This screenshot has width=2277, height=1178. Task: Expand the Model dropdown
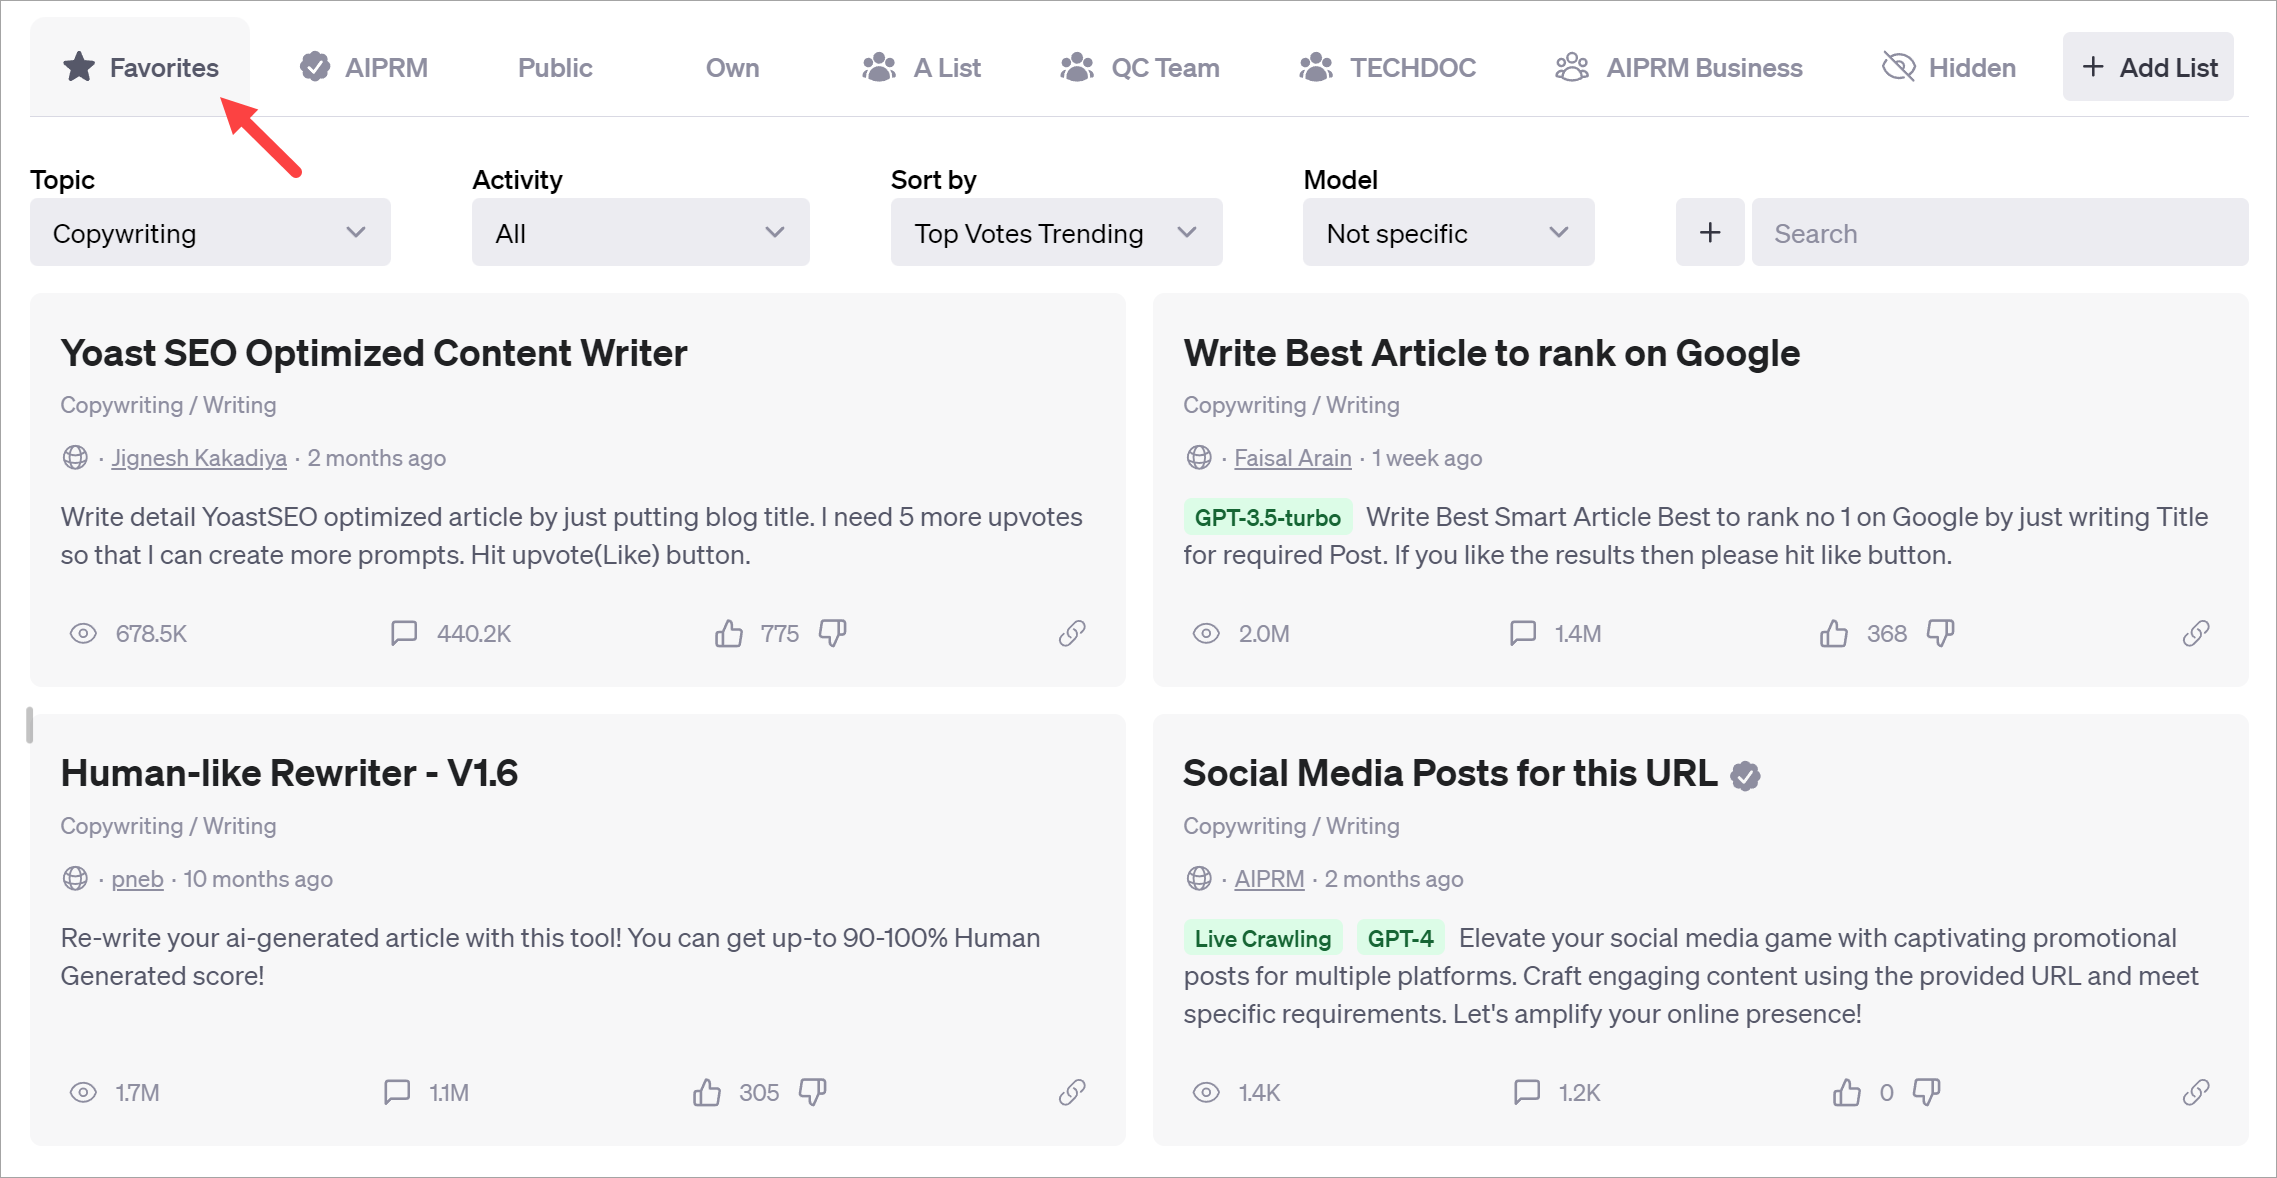coord(1448,233)
